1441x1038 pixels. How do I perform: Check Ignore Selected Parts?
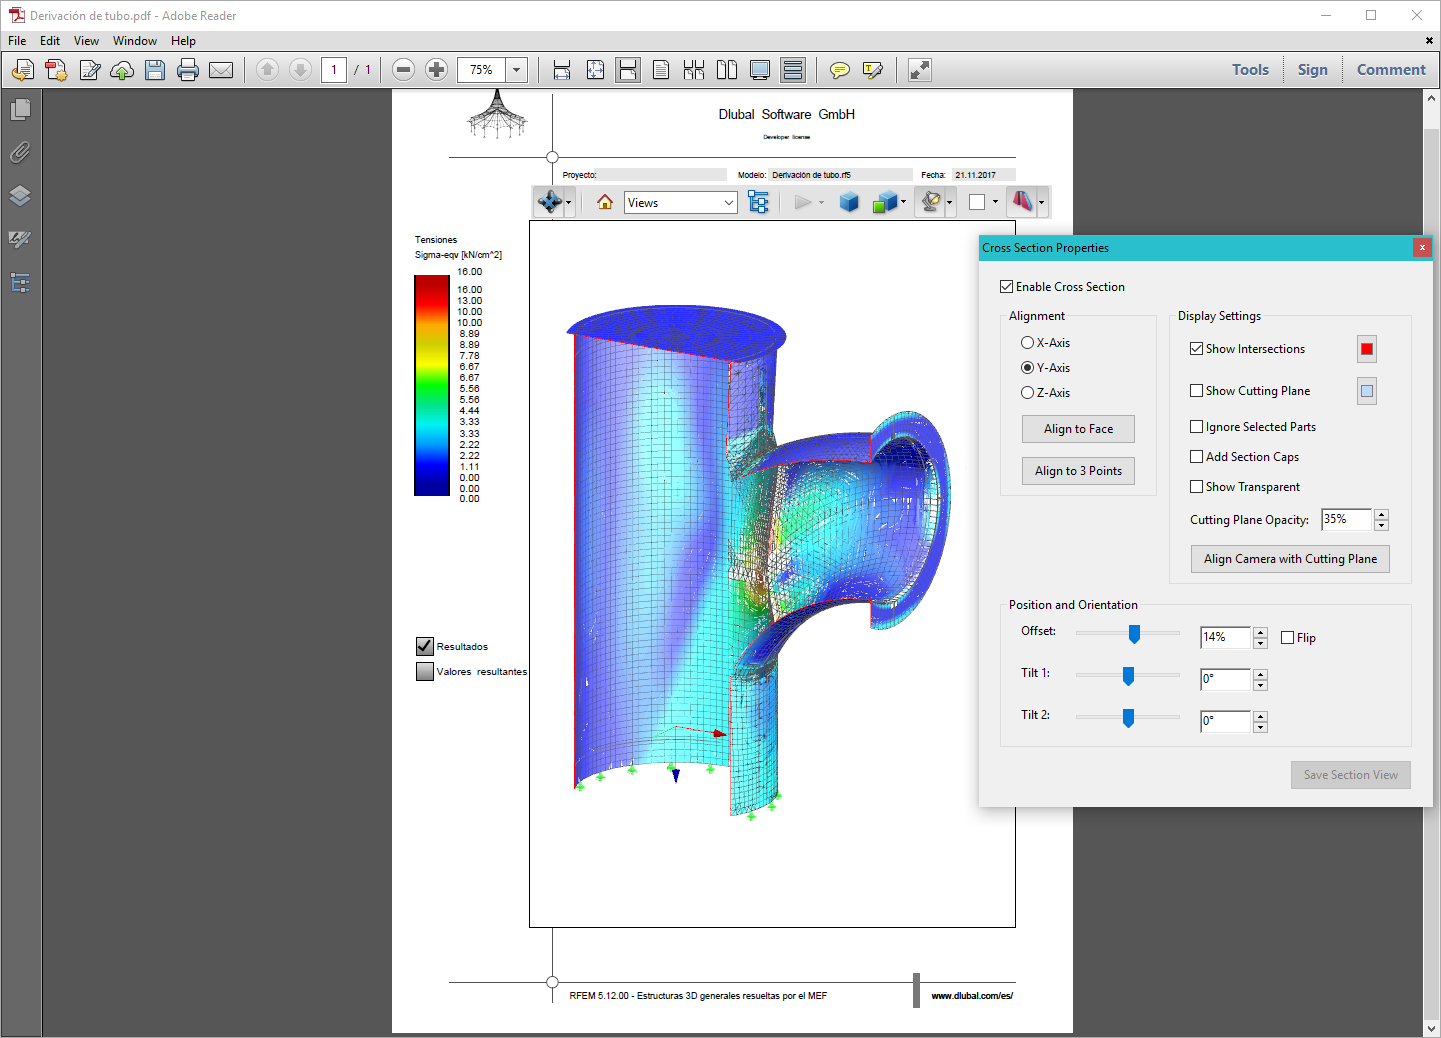(x=1196, y=427)
